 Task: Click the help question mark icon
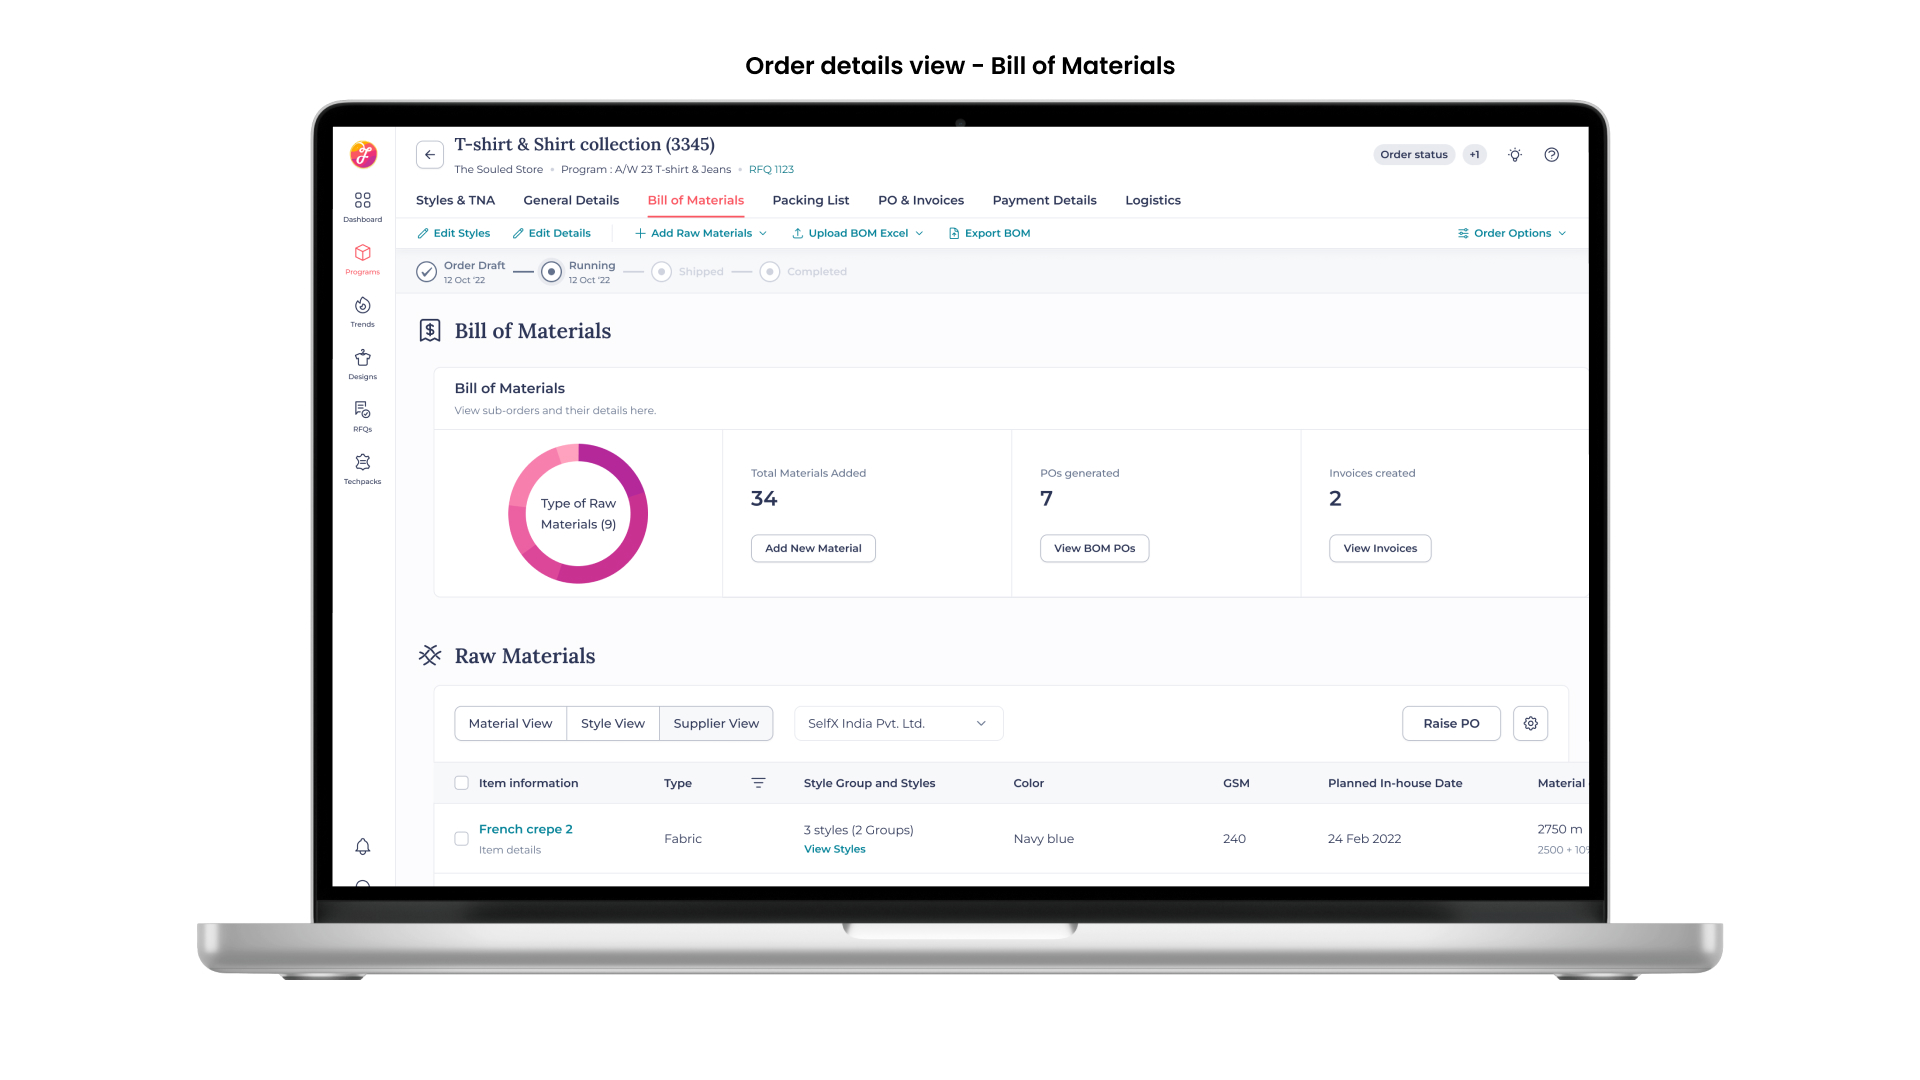pyautogui.click(x=1551, y=155)
